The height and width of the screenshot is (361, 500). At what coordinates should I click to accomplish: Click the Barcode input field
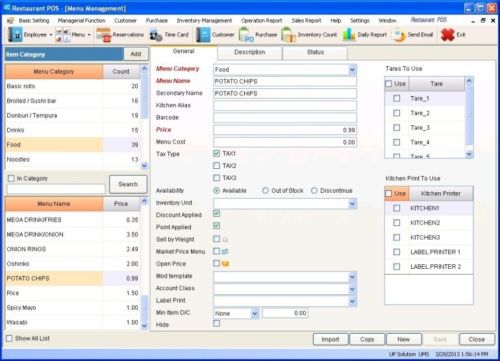[285, 117]
